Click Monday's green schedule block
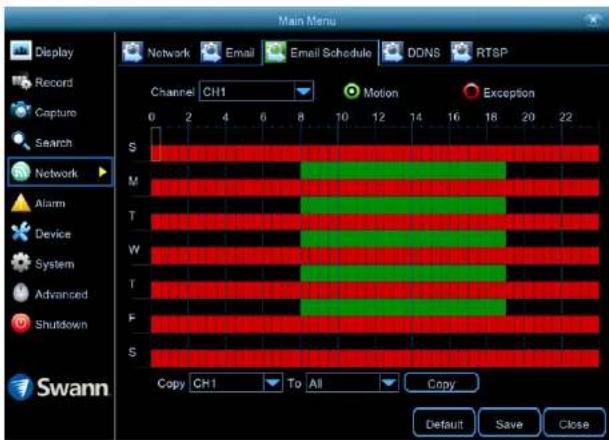The width and height of the screenshot is (609, 440). [403, 170]
